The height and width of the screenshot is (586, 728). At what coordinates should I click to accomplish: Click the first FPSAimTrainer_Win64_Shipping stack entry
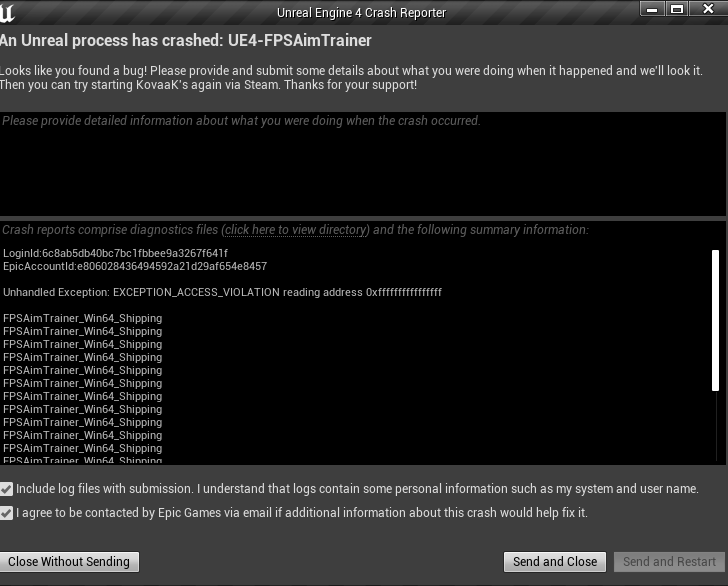click(82, 319)
